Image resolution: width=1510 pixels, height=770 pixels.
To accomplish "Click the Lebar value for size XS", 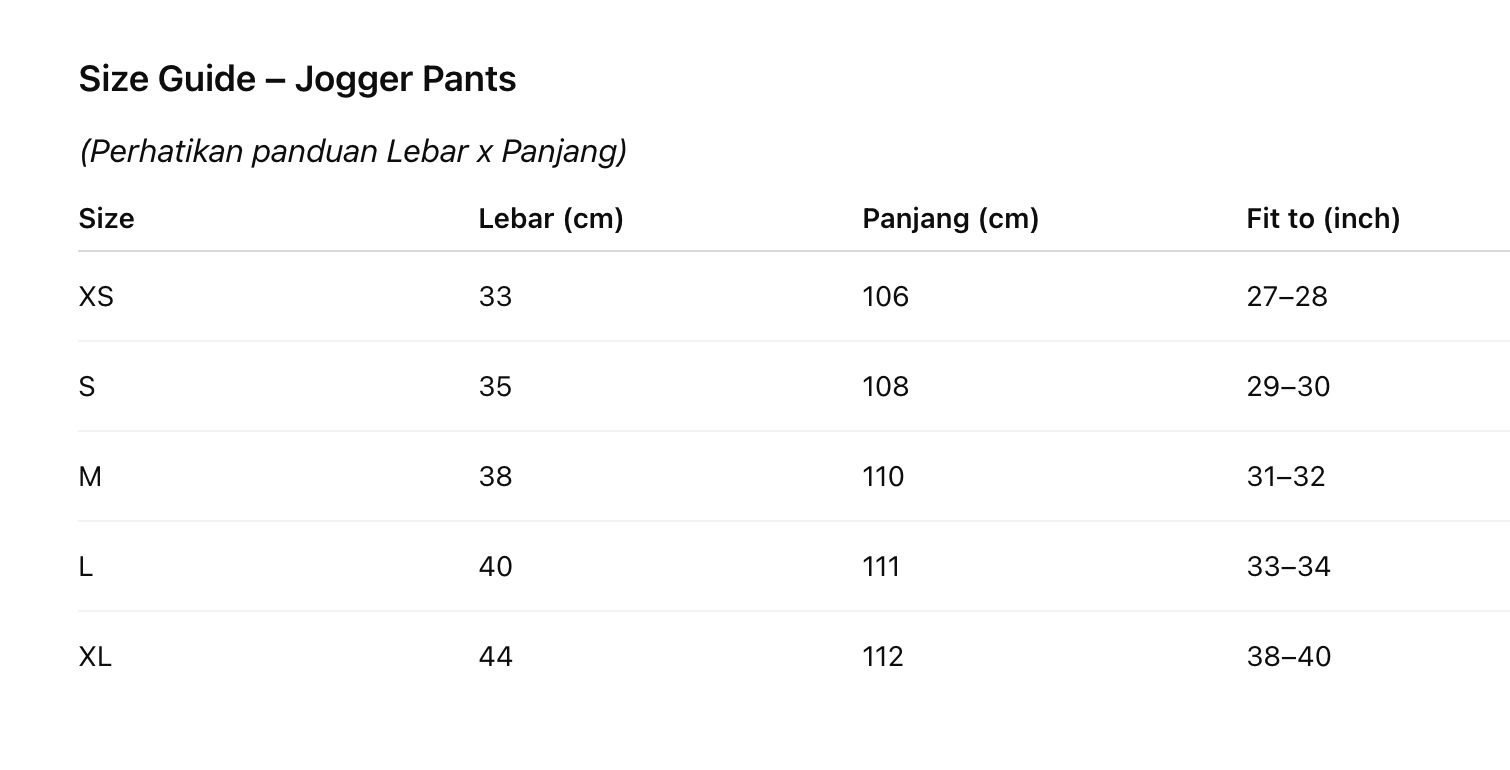I will pos(495,297).
